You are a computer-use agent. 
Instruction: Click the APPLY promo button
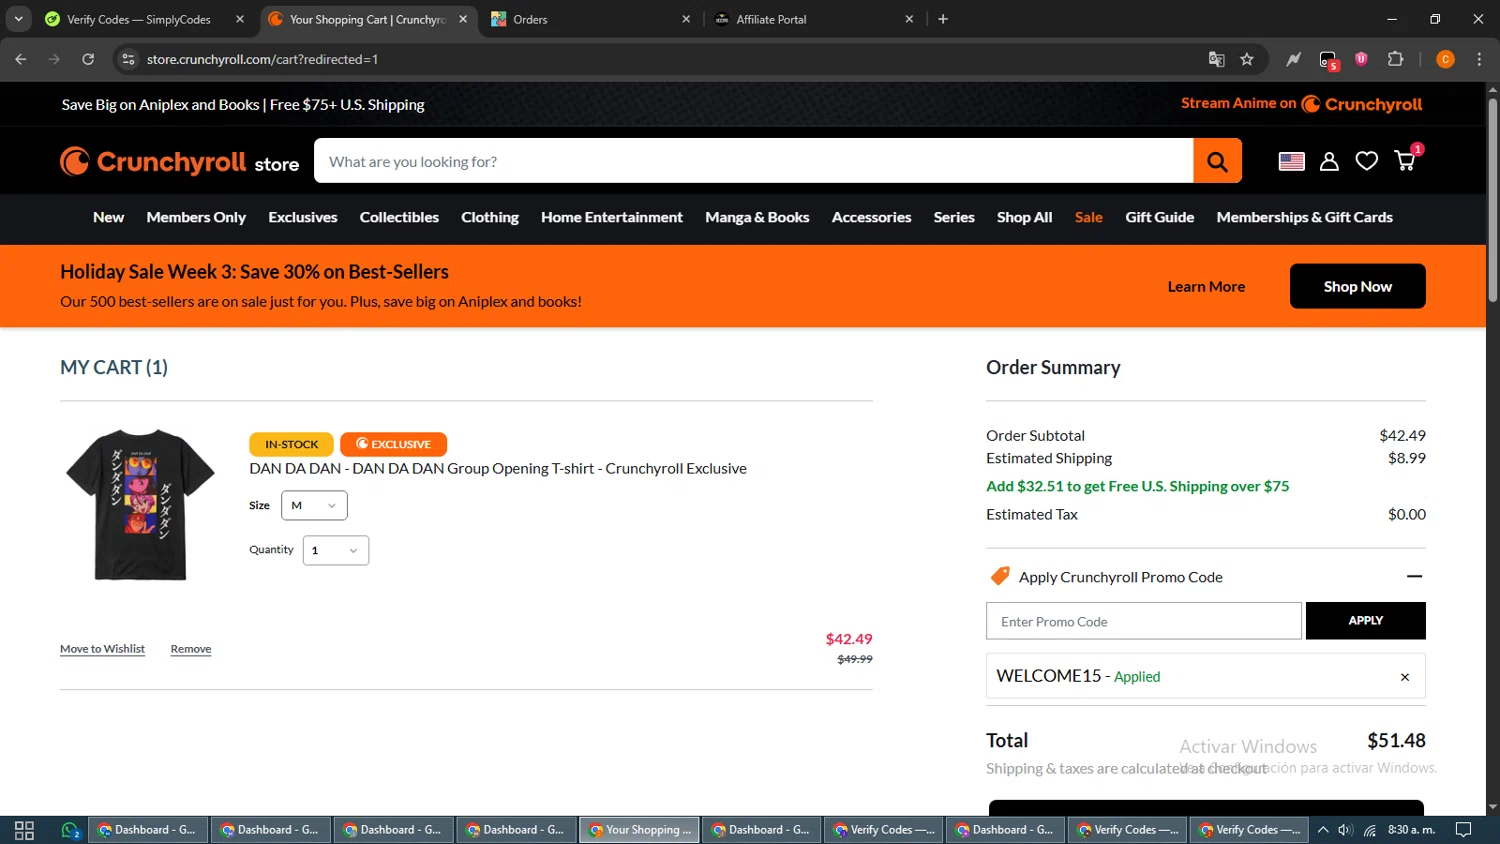[x=1366, y=621]
